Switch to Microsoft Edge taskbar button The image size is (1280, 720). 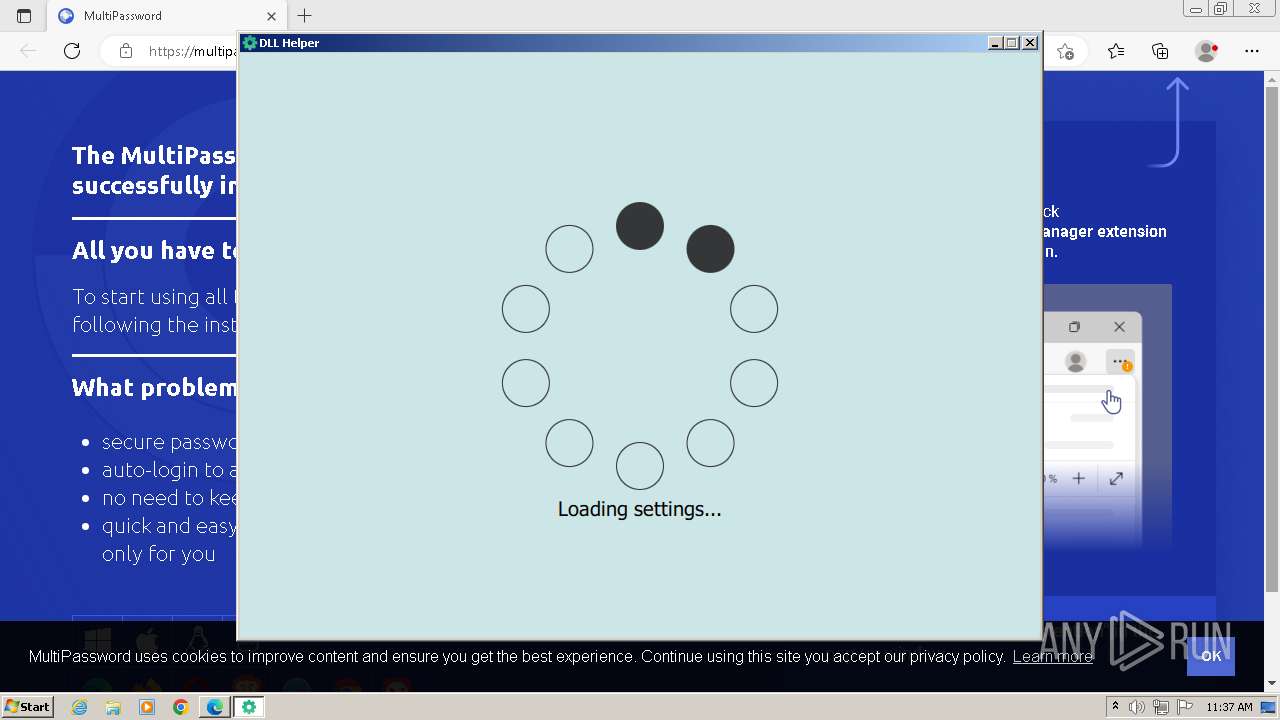click(215, 707)
